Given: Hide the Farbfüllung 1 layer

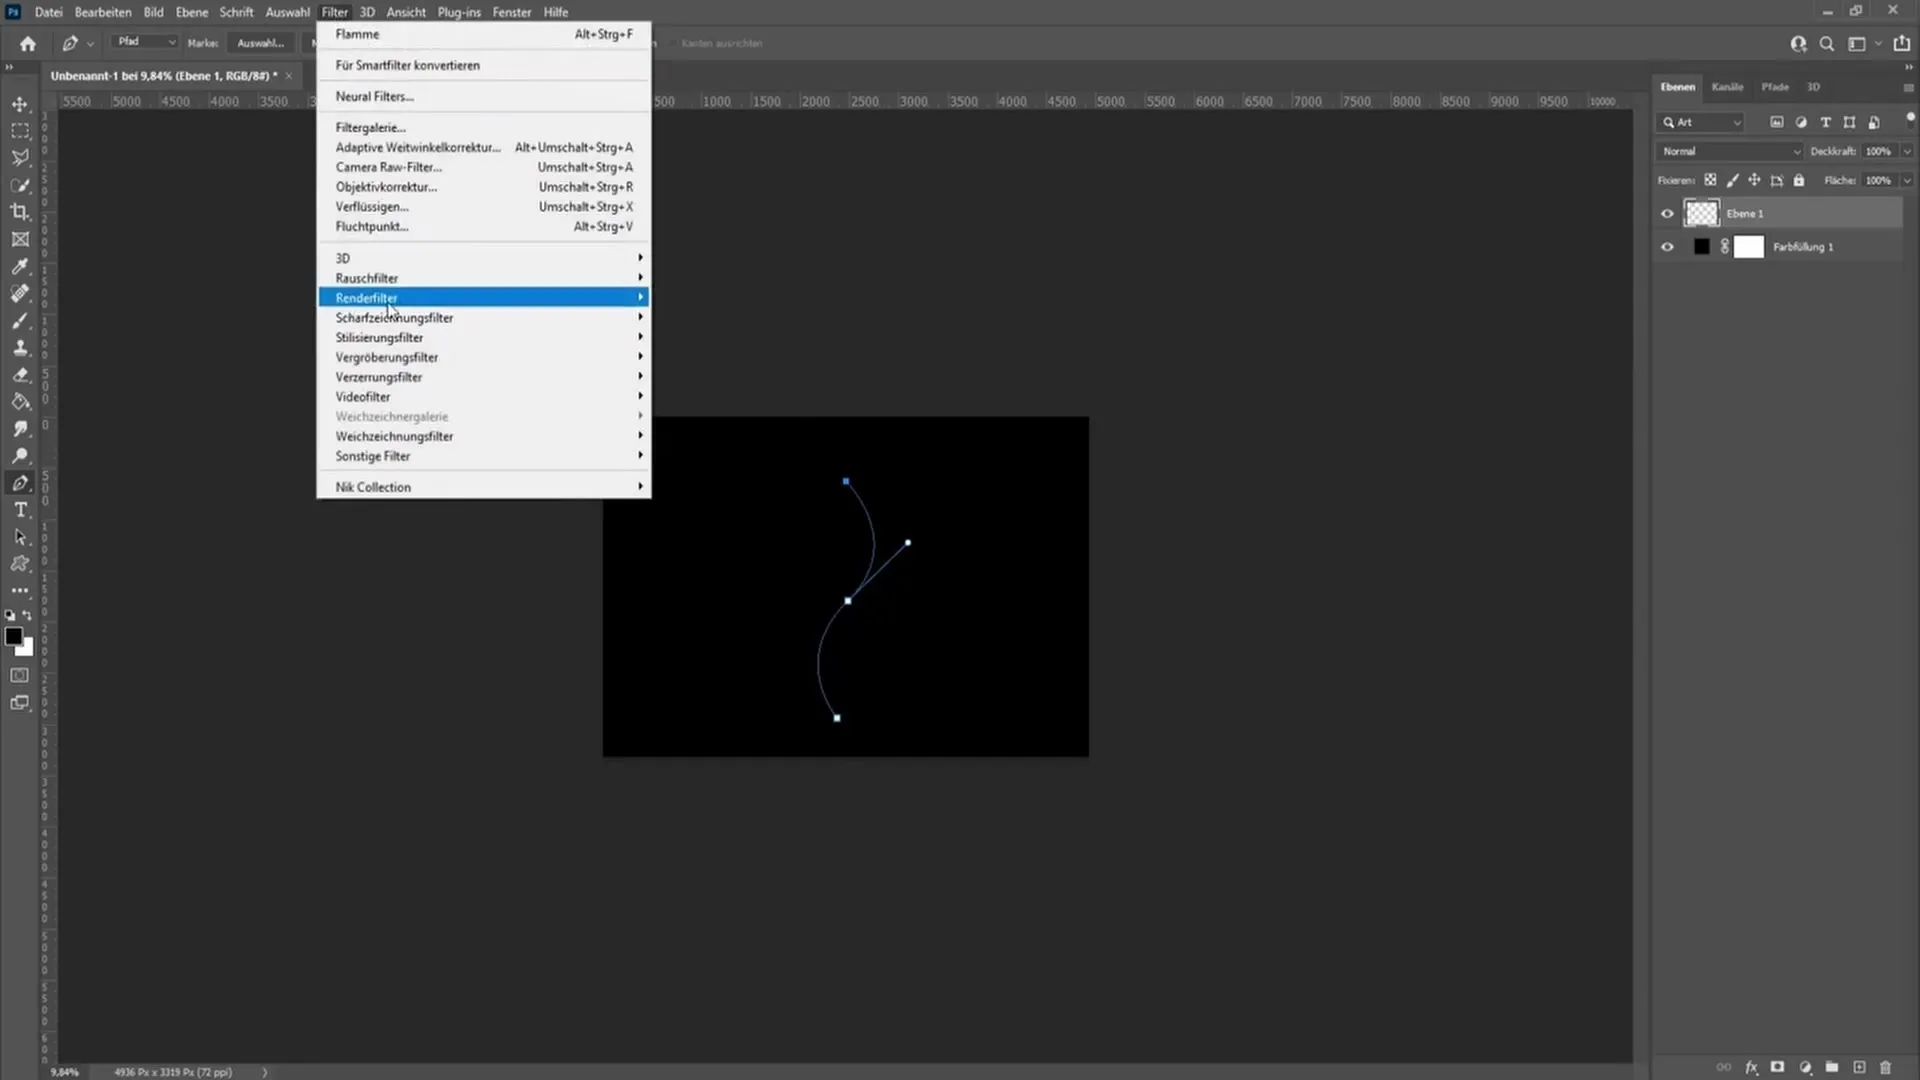Looking at the screenshot, I should (1667, 247).
